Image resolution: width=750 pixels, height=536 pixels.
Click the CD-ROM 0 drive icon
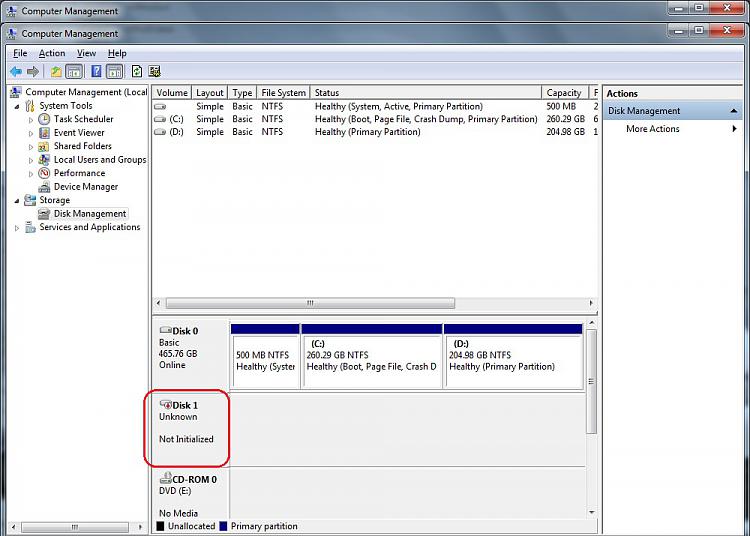coord(165,478)
